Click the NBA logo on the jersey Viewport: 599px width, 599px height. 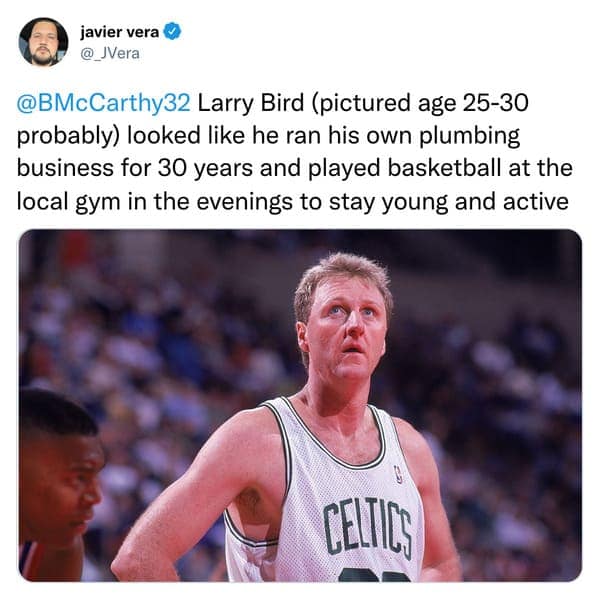pos(398,474)
